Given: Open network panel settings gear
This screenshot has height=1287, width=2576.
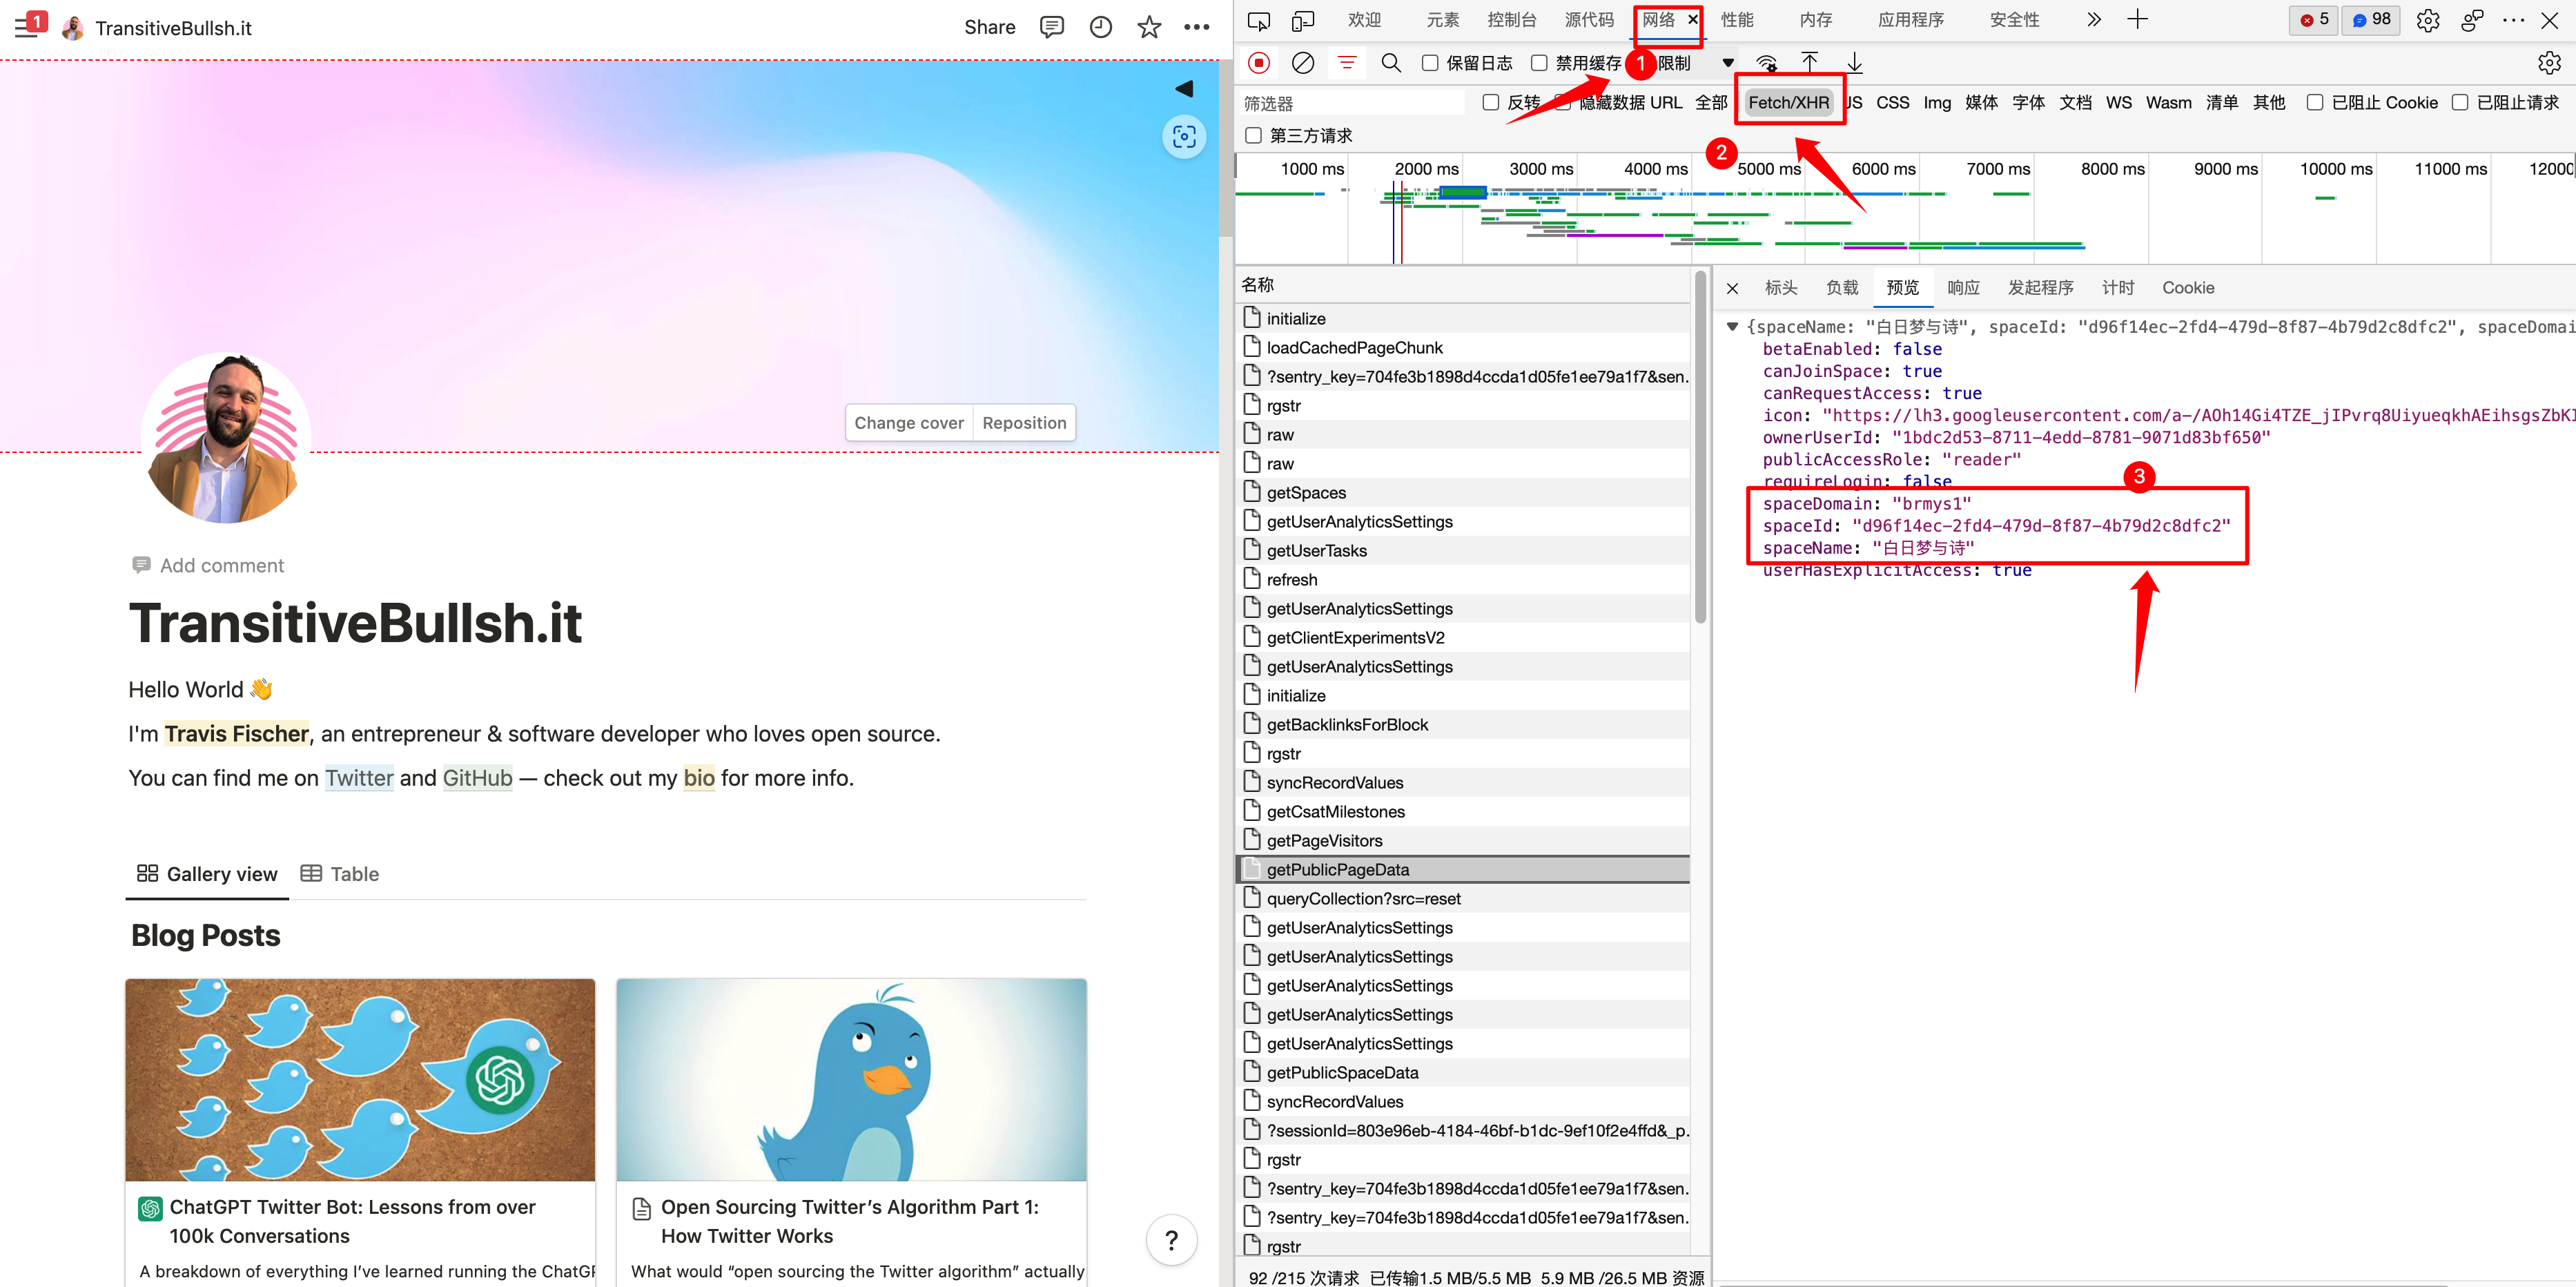Looking at the screenshot, I should pyautogui.click(x=2549, y=63).
